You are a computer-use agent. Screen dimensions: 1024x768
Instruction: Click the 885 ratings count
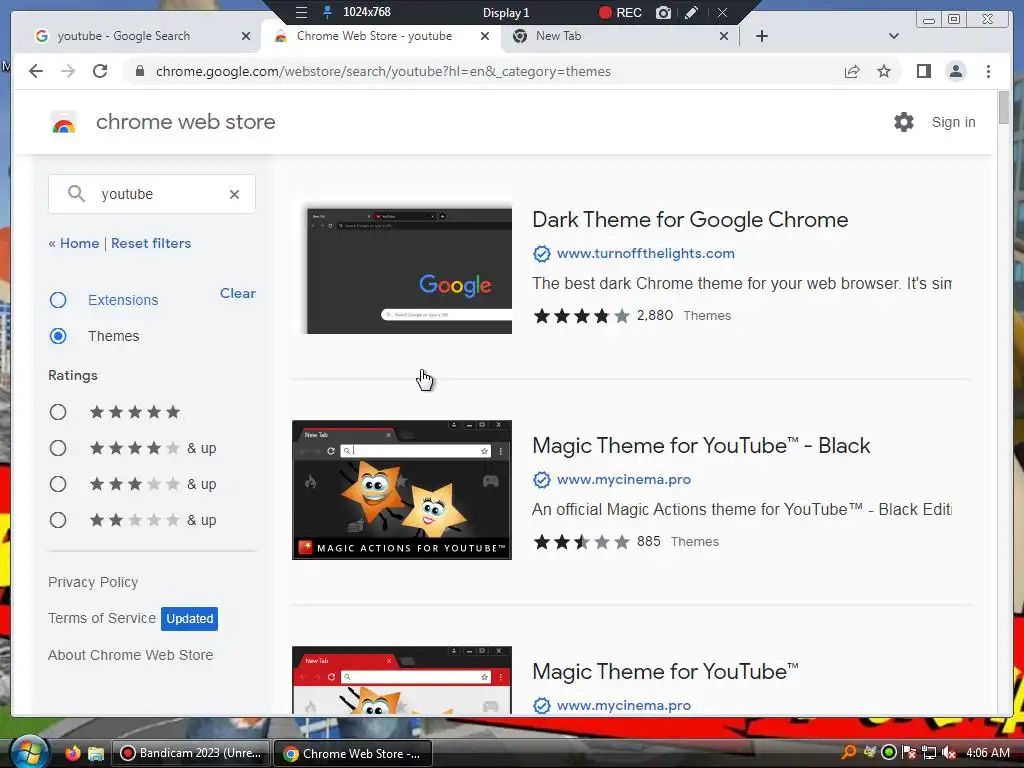click(648, 541)
